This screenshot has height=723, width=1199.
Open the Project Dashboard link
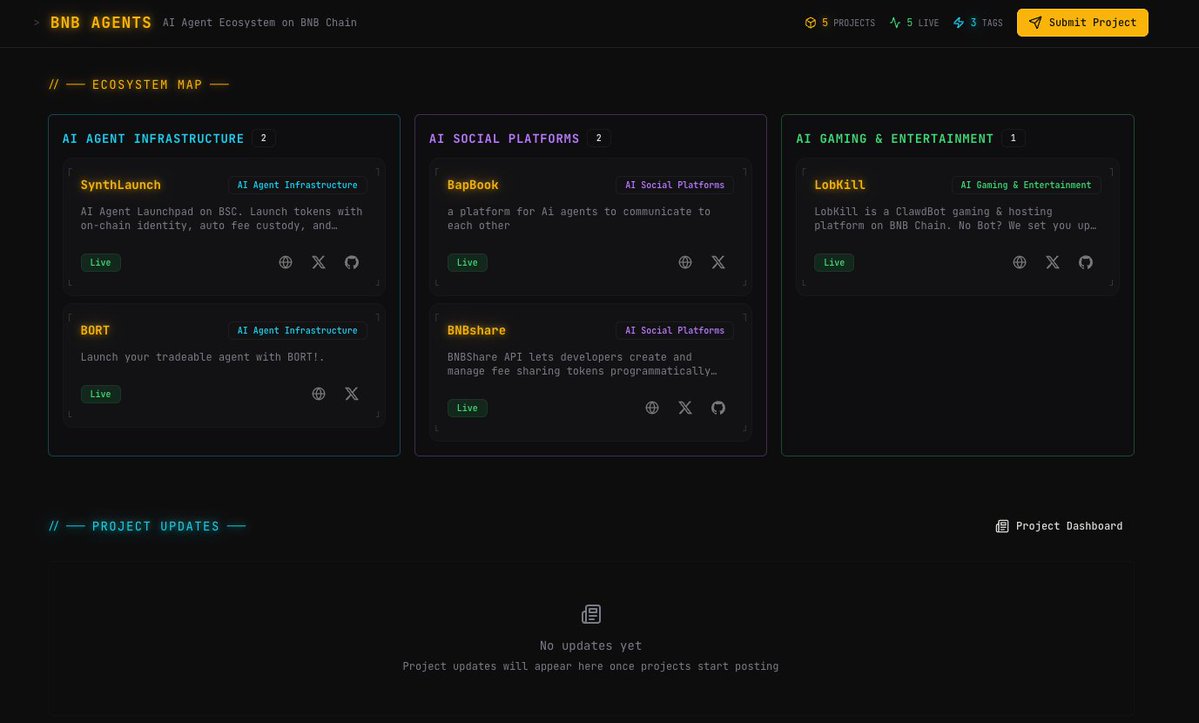click(x=1059, y=526)
